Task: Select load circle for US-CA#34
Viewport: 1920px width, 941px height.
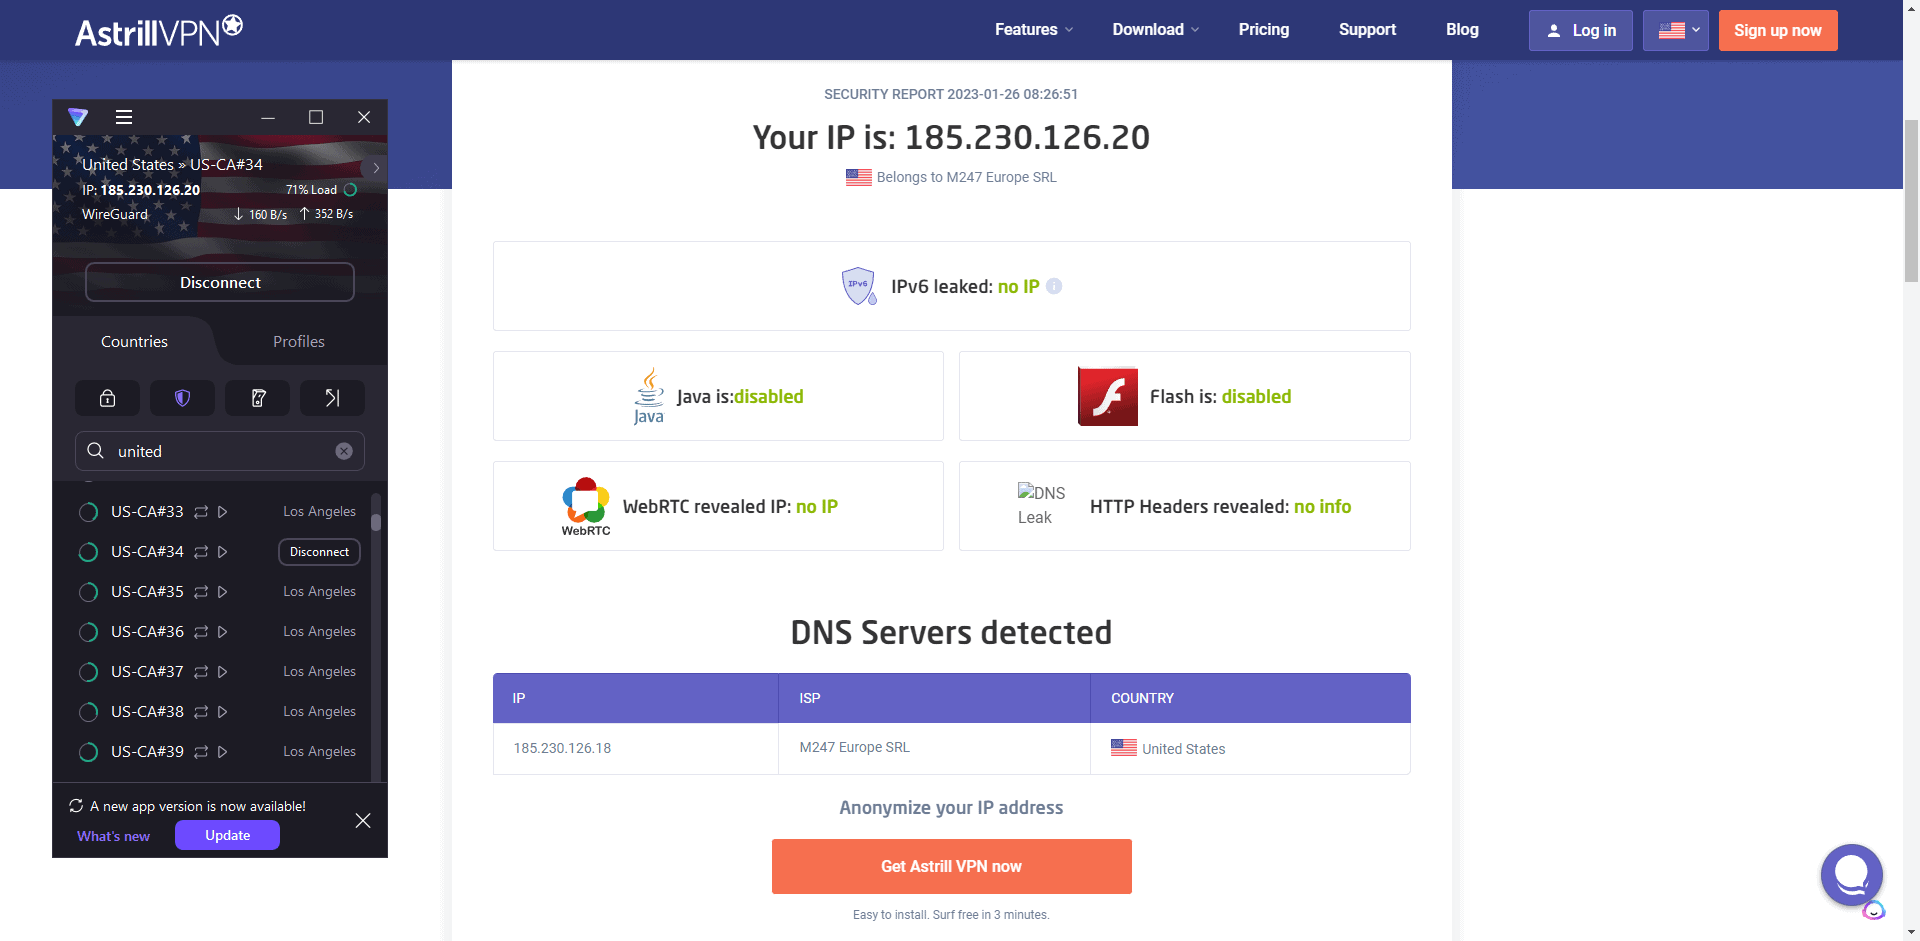Action: point(89,552)
